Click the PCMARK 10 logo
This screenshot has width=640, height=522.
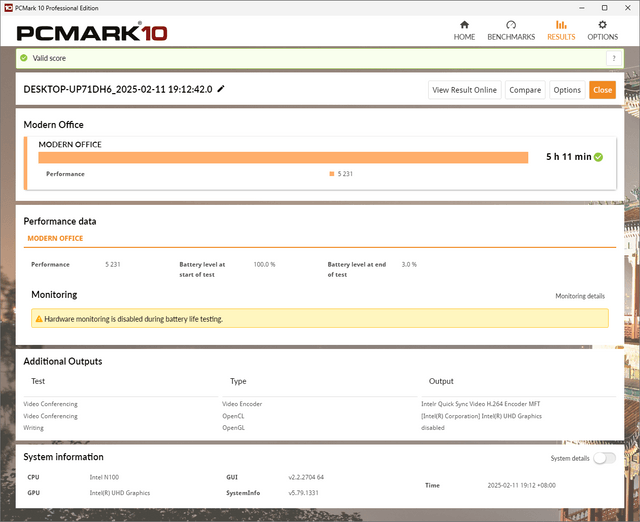pyautogui.click(x=92, y=32)
